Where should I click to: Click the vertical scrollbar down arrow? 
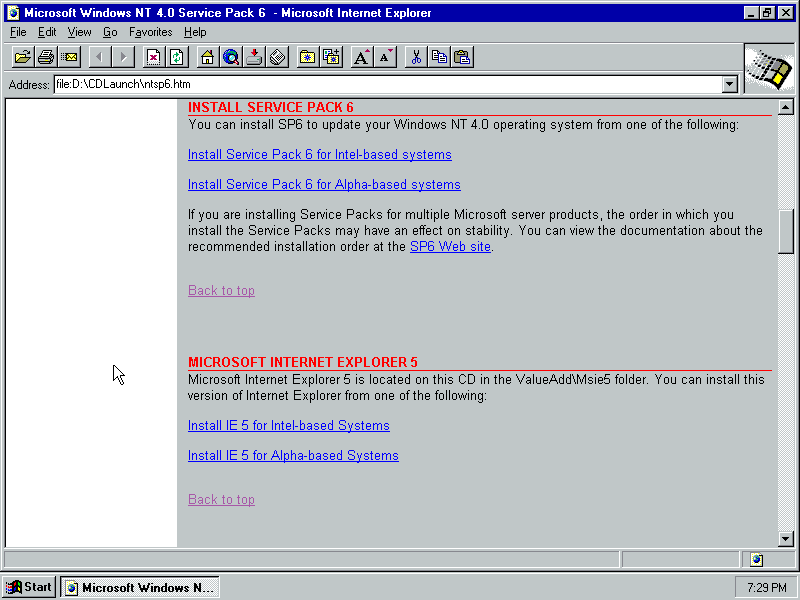pyautogui.click(x=785, y=539)
